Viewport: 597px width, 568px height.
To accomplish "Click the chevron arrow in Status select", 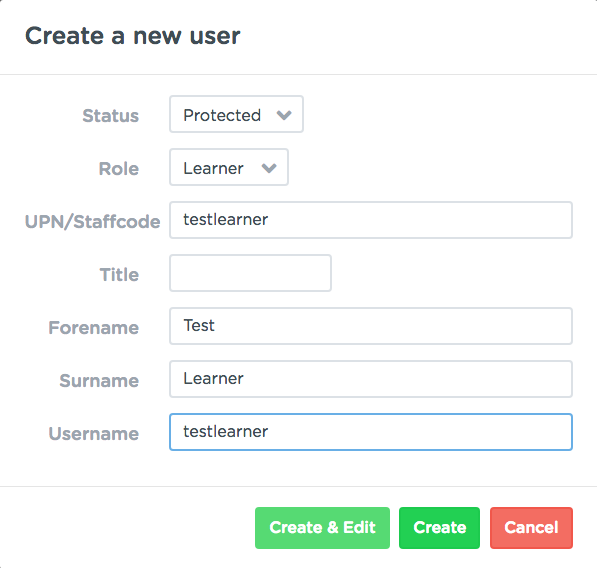I will pyautogui.click(x=284, y=115).
